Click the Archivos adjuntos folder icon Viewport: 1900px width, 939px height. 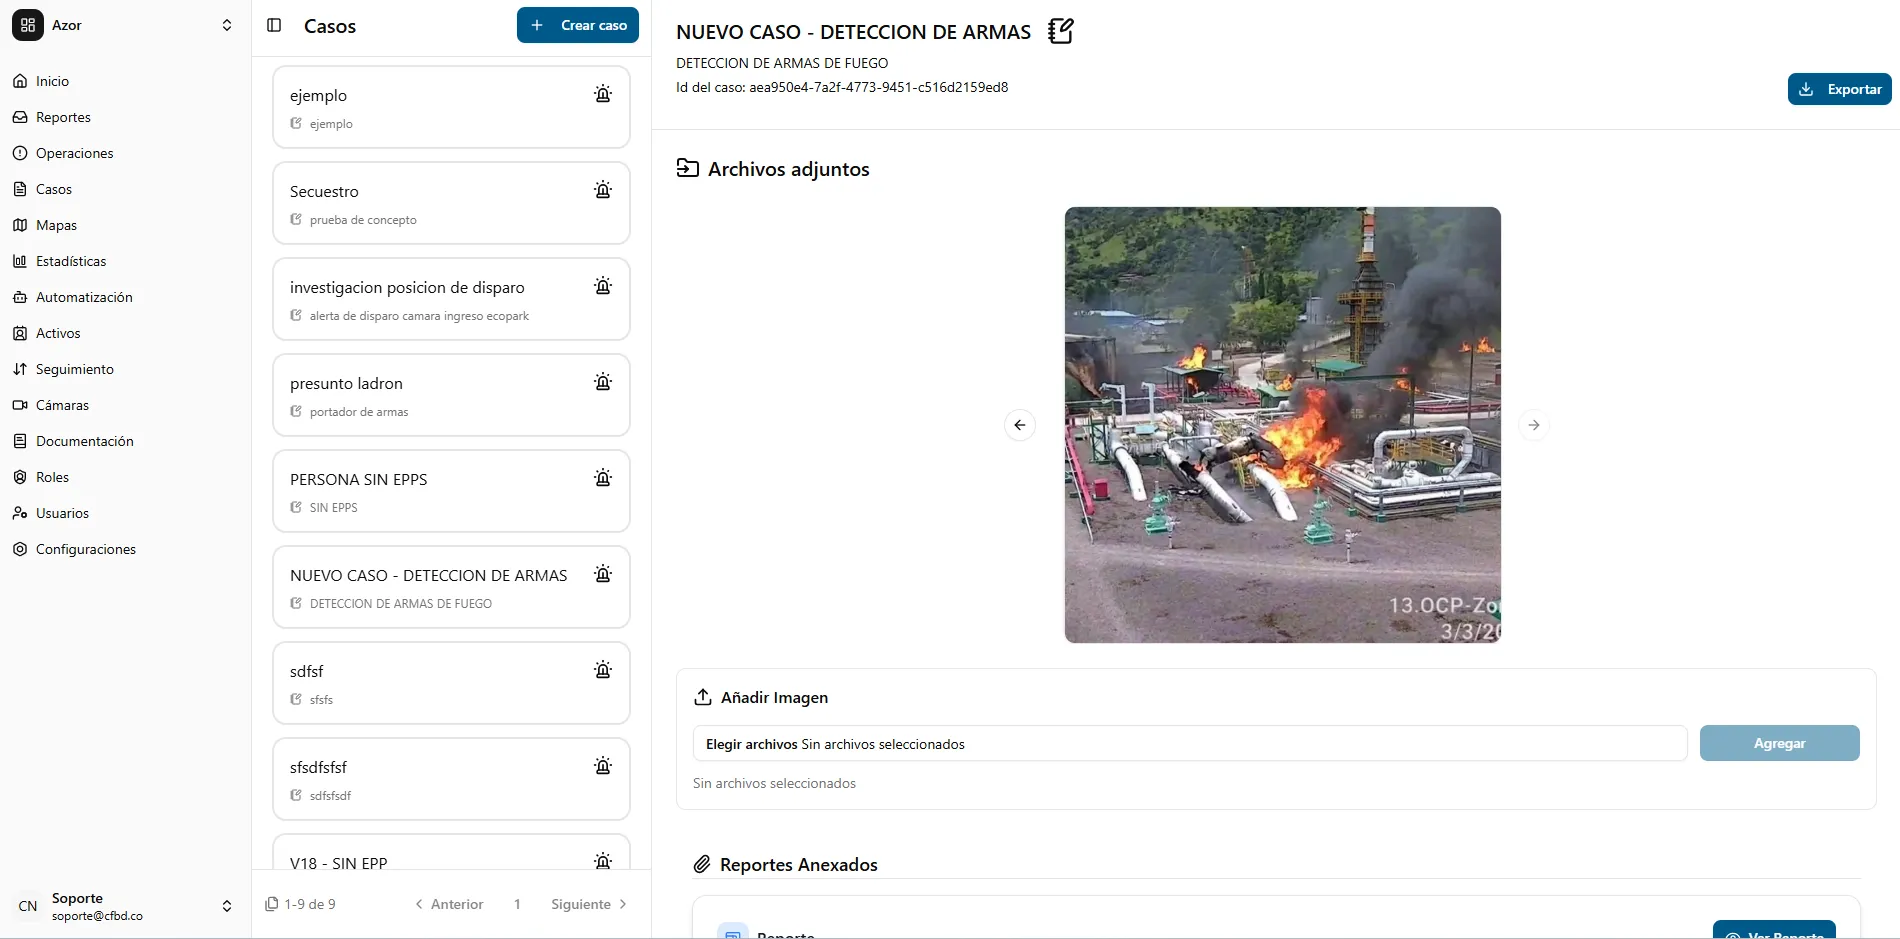687,168
